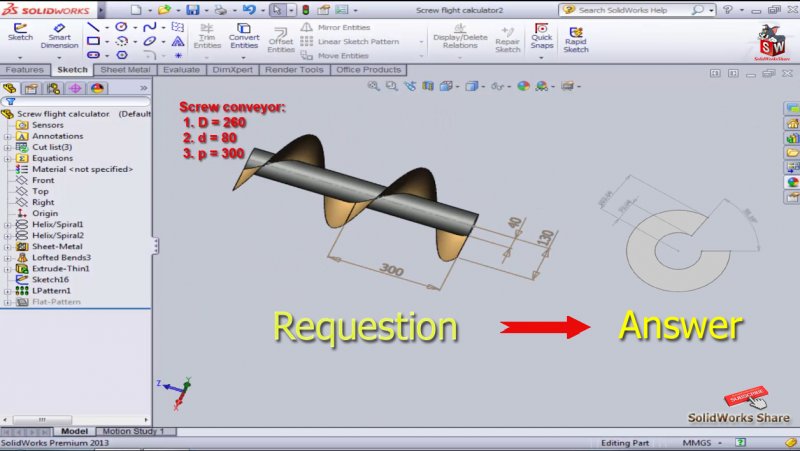Activate the Smart Dimension tool
This screenshot has height=451, width=800.
[x=60, y=36]
